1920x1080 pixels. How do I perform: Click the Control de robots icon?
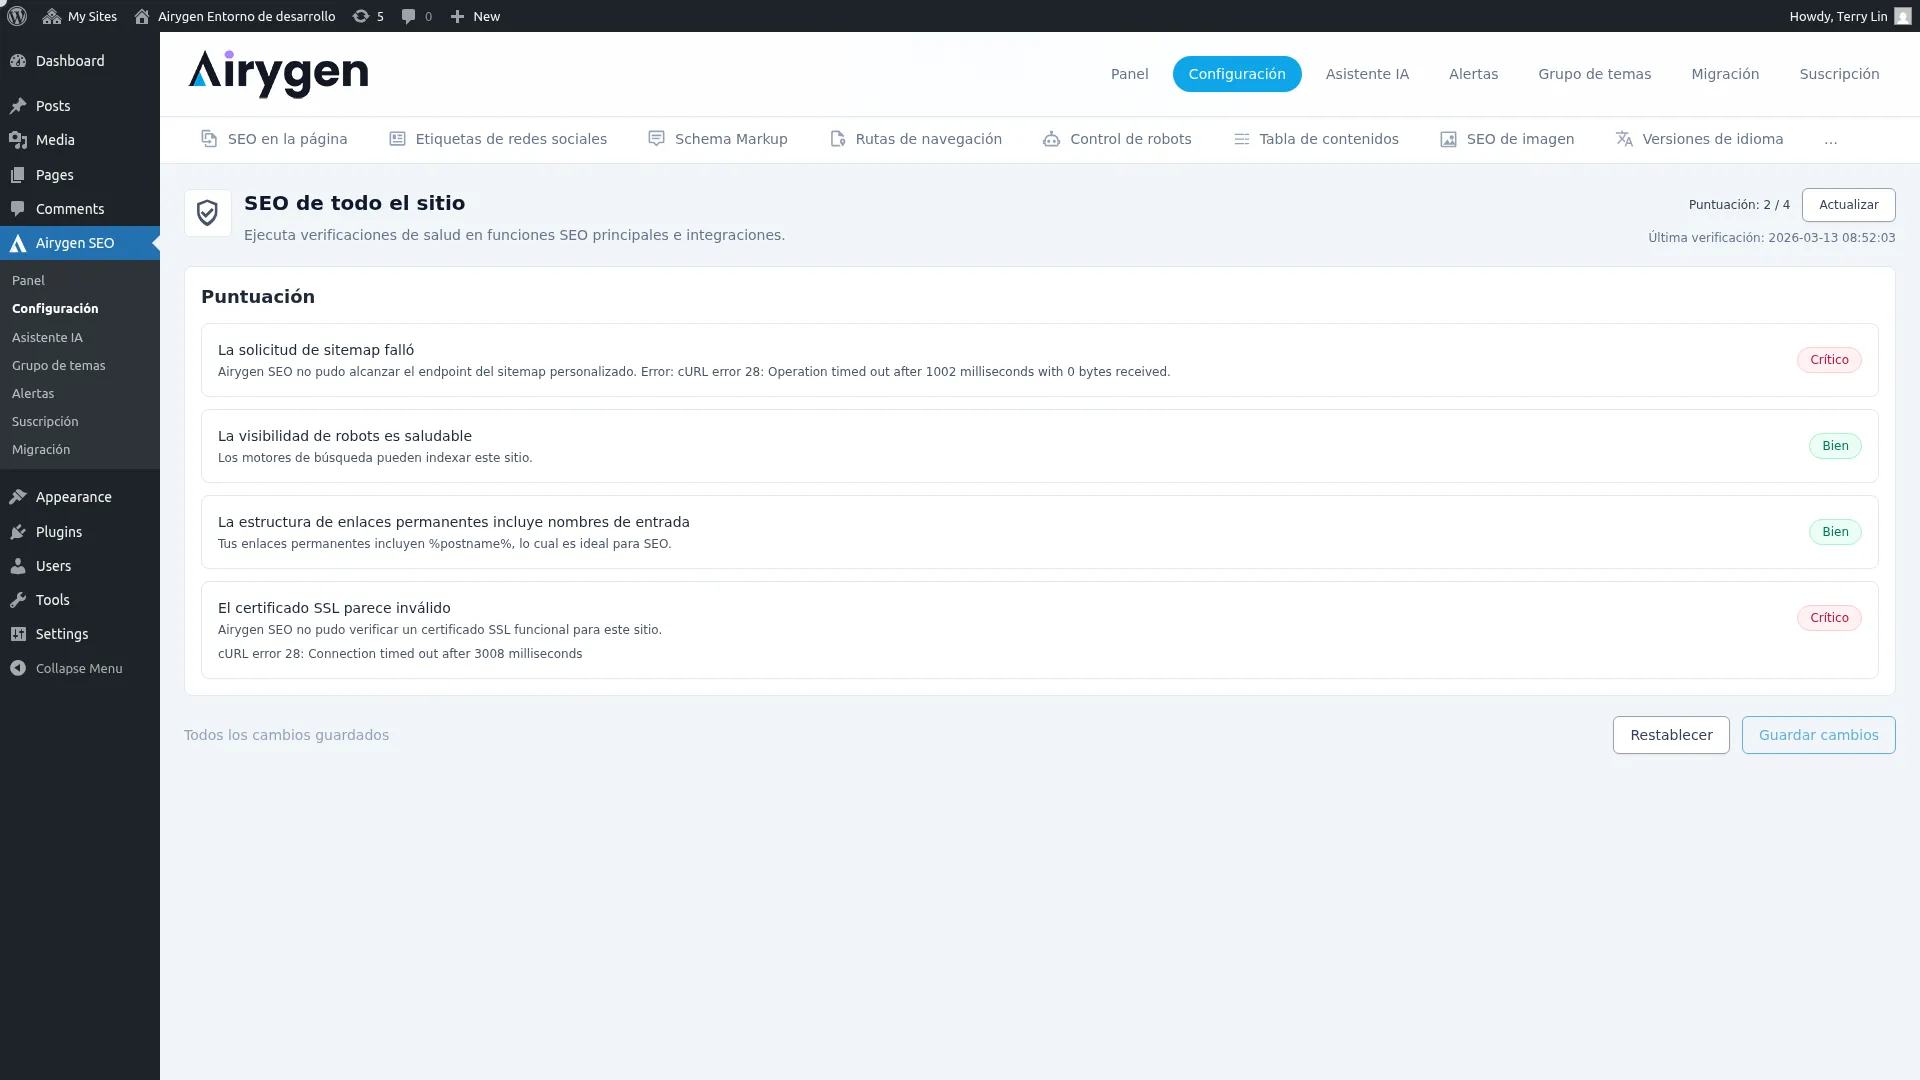click(x=1051, y=139)
